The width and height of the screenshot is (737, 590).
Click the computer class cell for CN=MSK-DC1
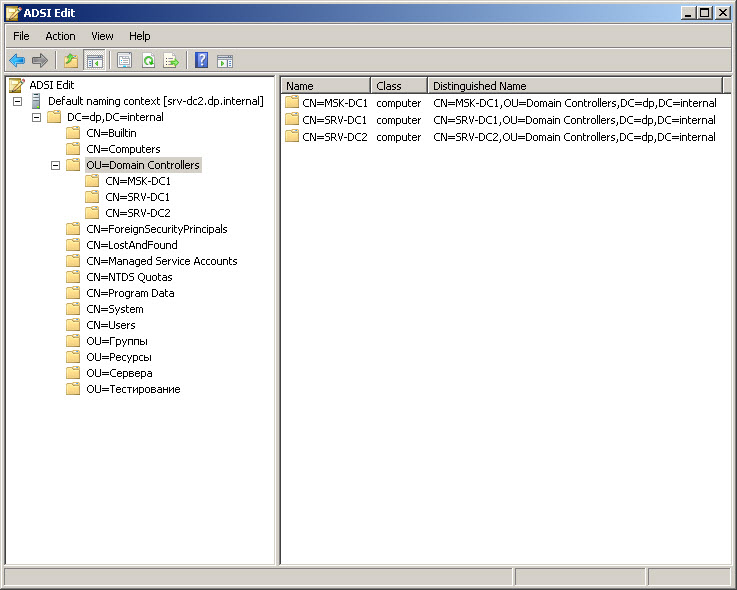click(x=399, y=103)
